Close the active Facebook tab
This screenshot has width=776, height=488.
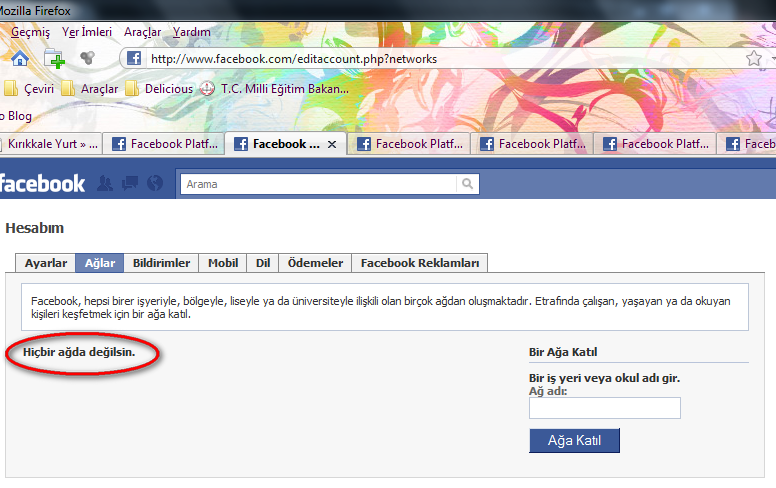coord(332,145)
